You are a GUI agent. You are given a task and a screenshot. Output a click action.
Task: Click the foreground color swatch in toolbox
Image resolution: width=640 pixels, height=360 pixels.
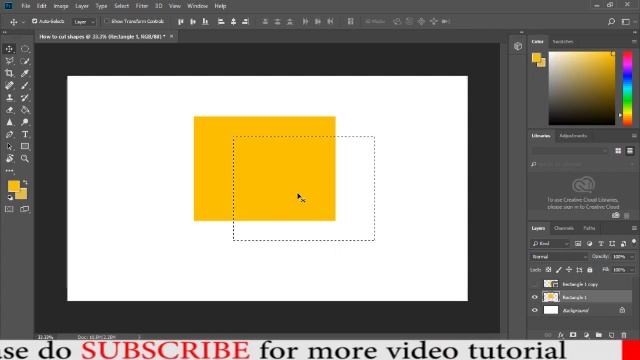tap(13, 187)
